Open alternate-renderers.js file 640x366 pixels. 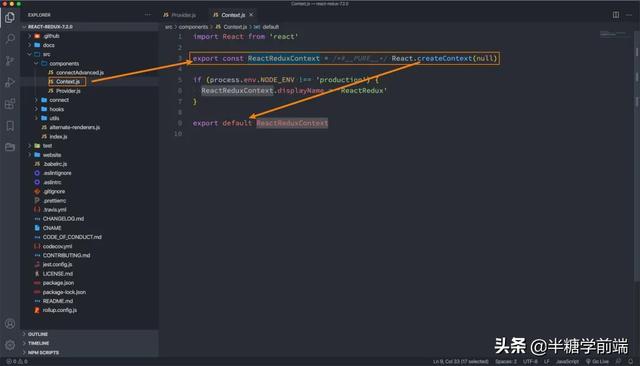(x=89, y=127)
